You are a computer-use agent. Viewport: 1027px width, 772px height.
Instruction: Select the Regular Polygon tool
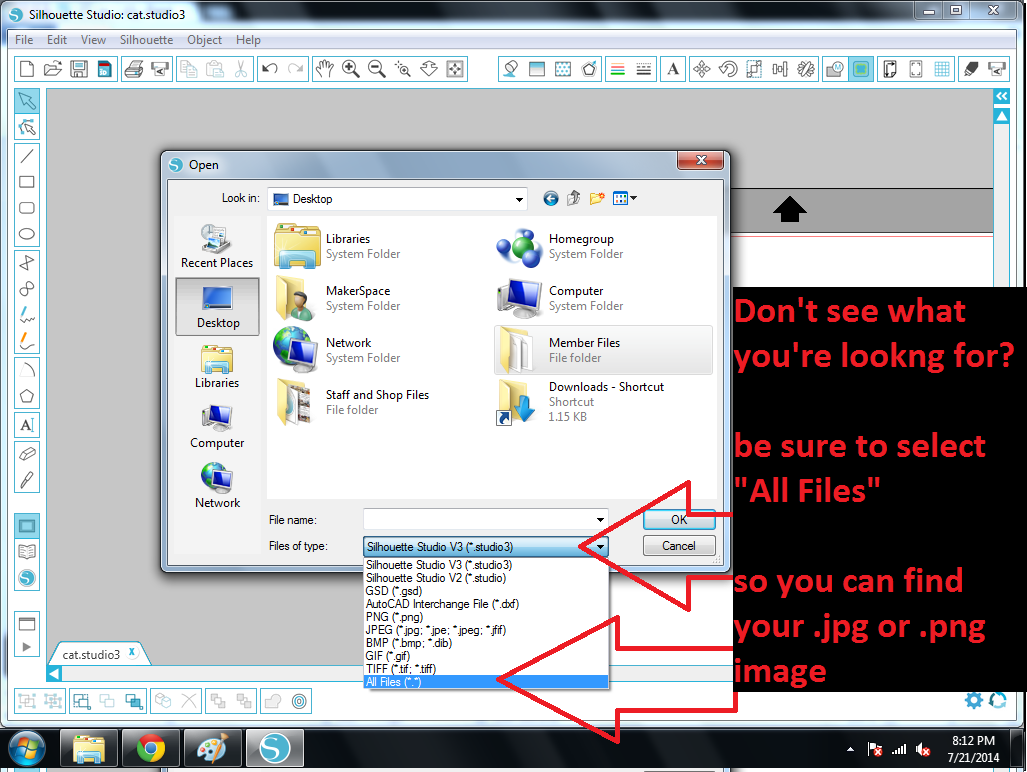click(x=27, y=396)
